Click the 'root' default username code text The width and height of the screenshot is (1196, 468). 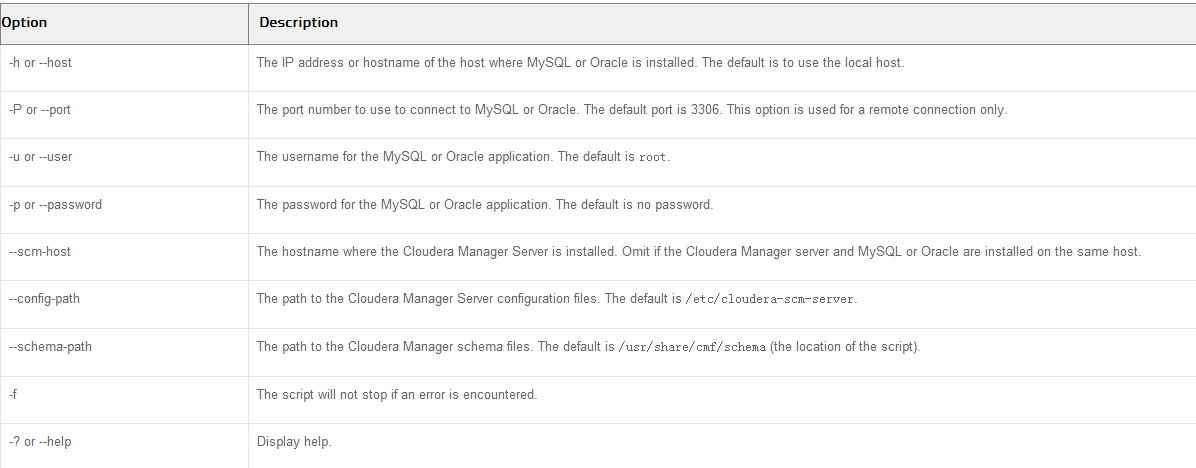[653, 157]
